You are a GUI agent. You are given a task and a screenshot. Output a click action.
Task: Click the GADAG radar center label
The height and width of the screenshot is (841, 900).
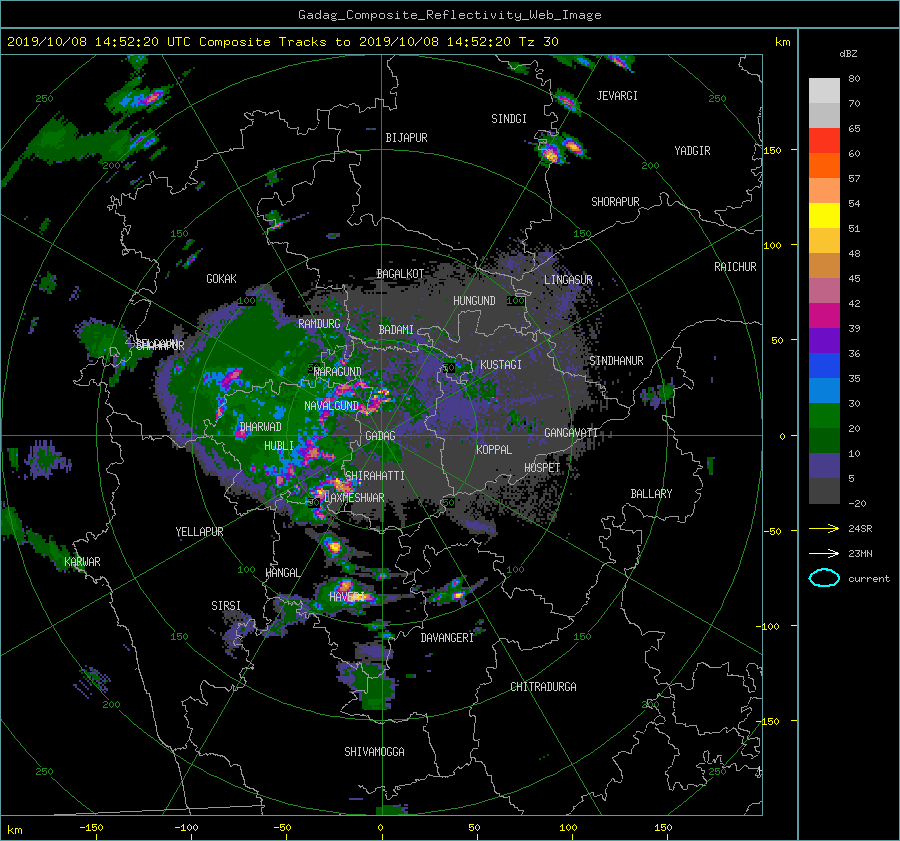click(380, 436)
